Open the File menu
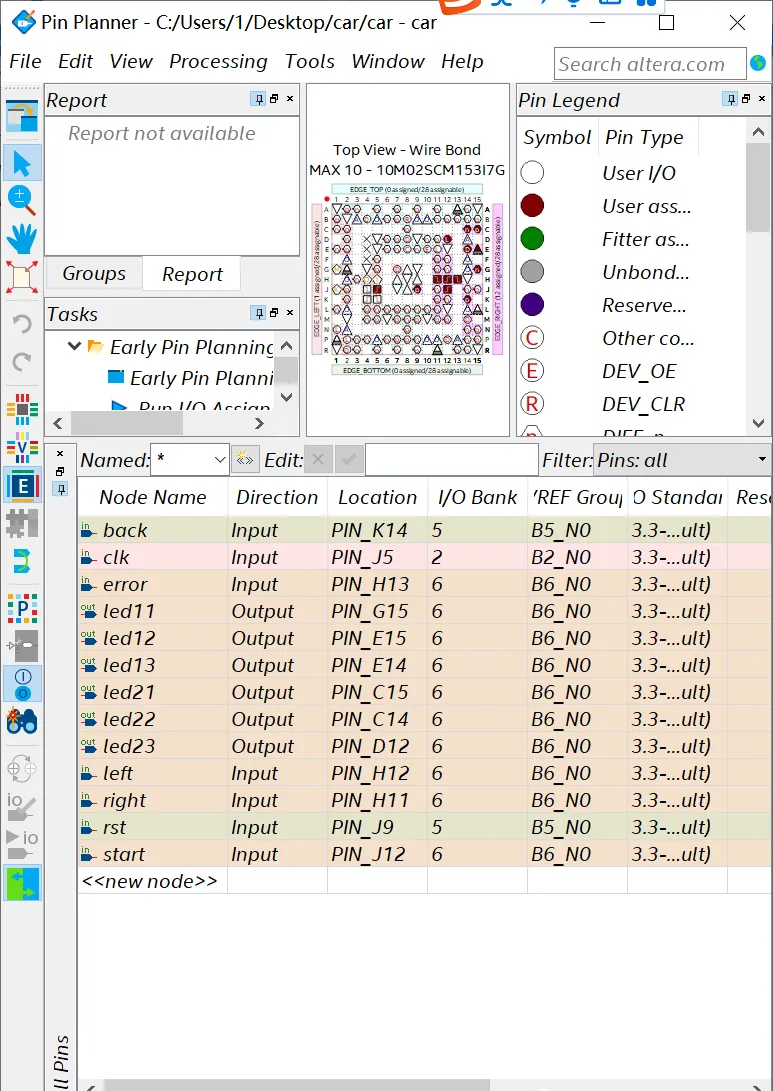Viewport: 773px width, 1091px height. (26, 61)
